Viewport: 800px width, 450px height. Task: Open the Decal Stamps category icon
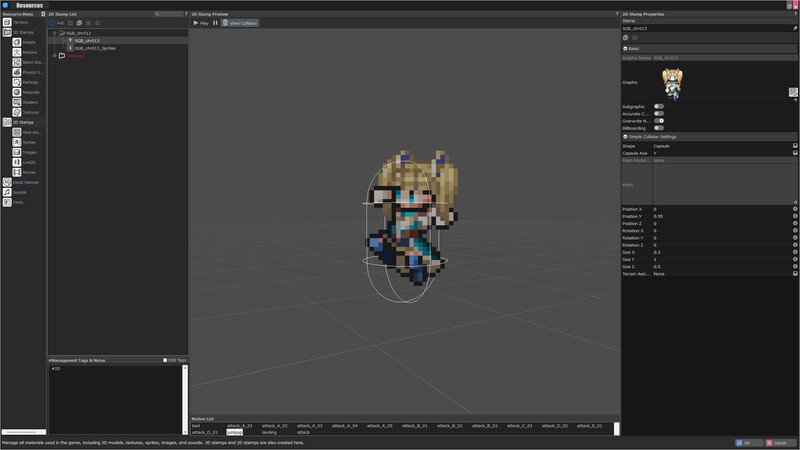[x=7, y=182]
